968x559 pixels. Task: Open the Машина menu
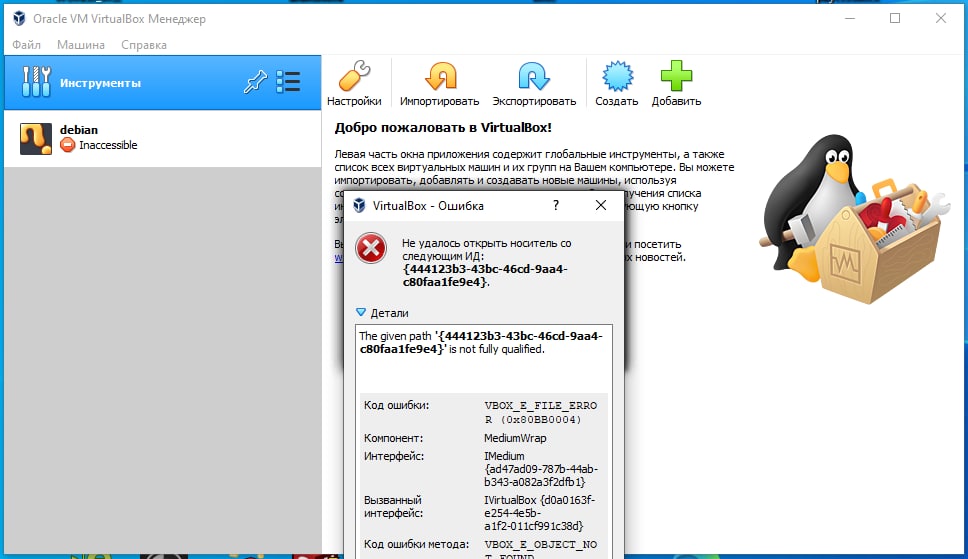tap(81, 44)
